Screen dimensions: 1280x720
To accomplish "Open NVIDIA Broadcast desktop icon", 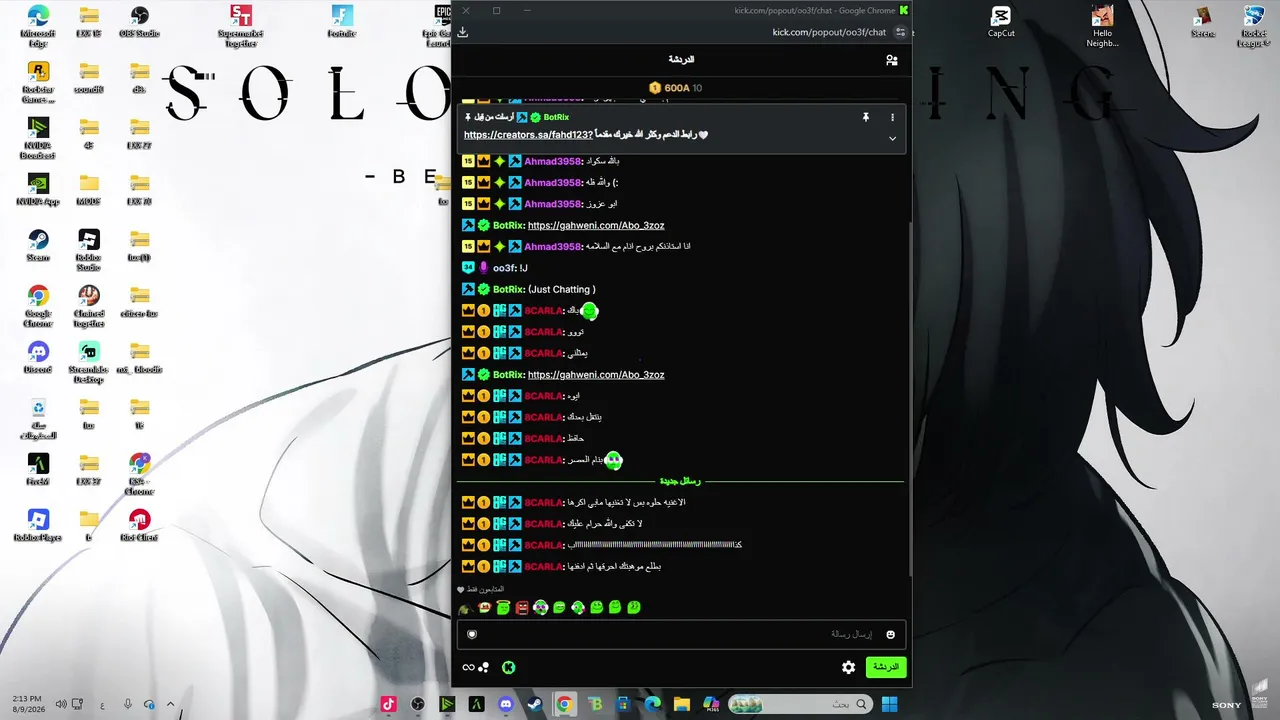I will [38, 138].
